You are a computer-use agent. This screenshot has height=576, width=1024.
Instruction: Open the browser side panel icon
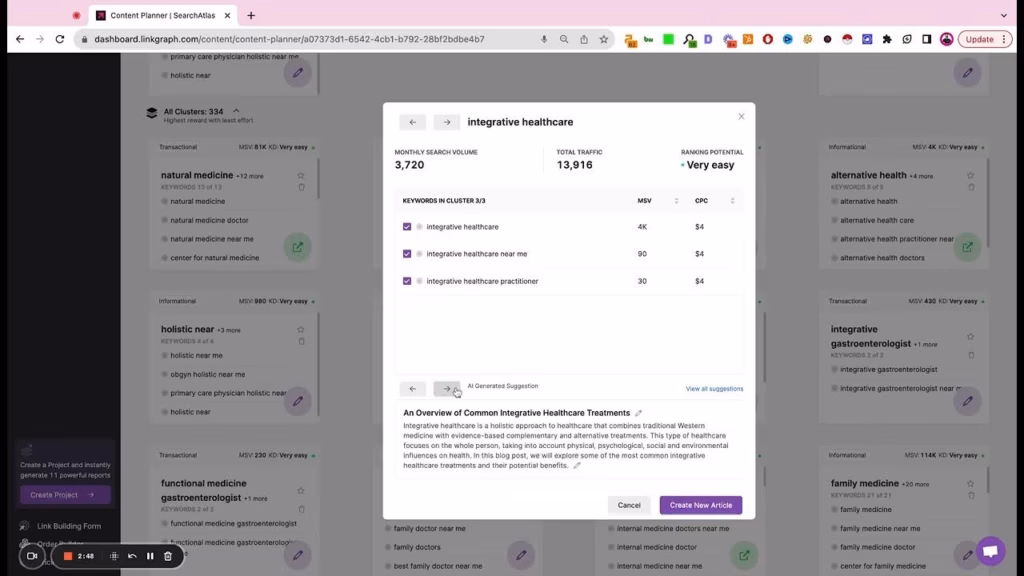click(x=927, y=39)
